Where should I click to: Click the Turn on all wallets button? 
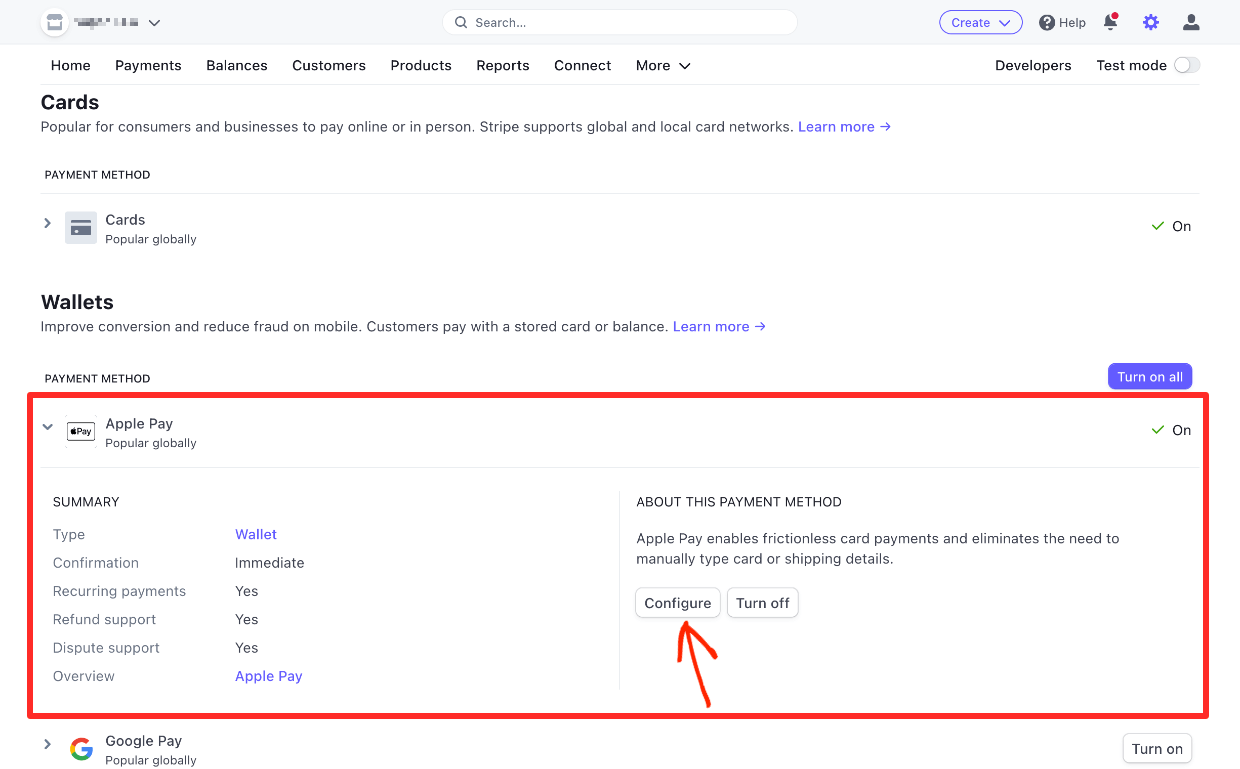(1150, 376)
